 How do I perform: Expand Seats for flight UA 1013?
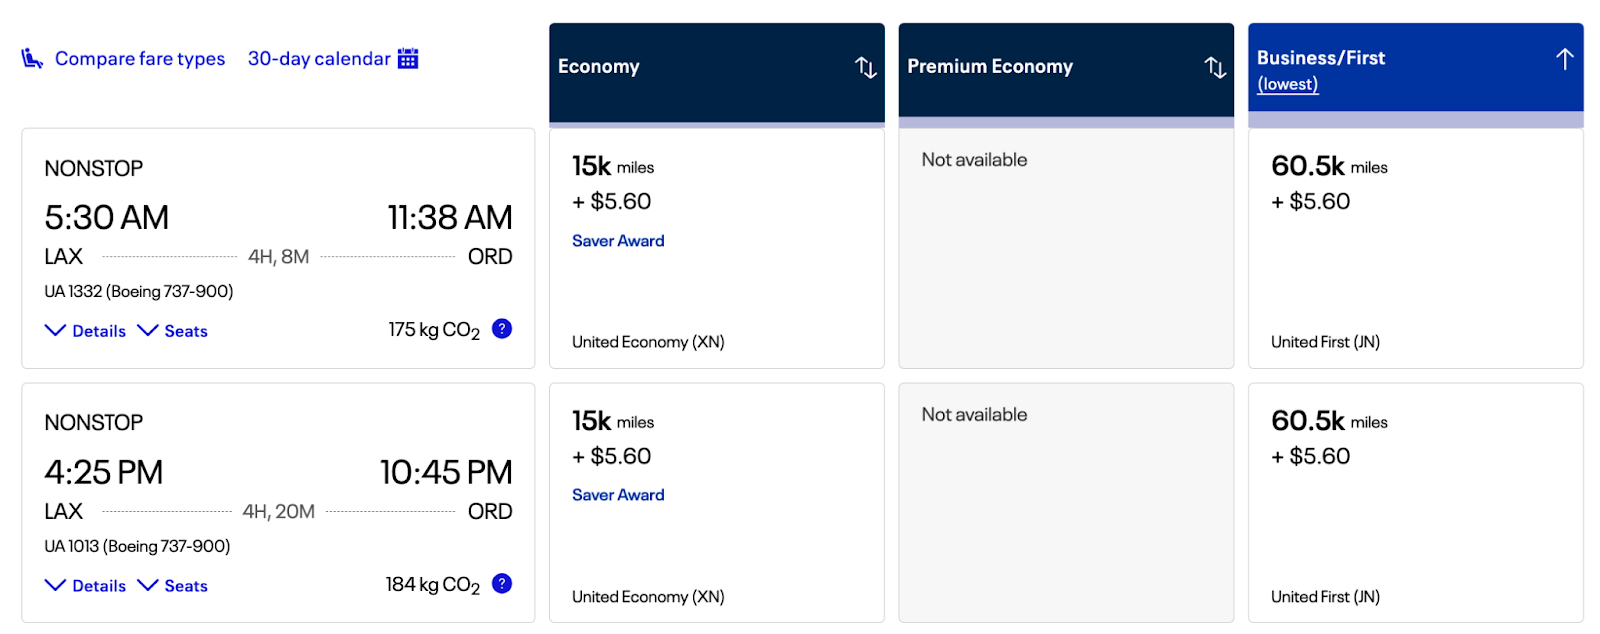[x=173, y=586]
